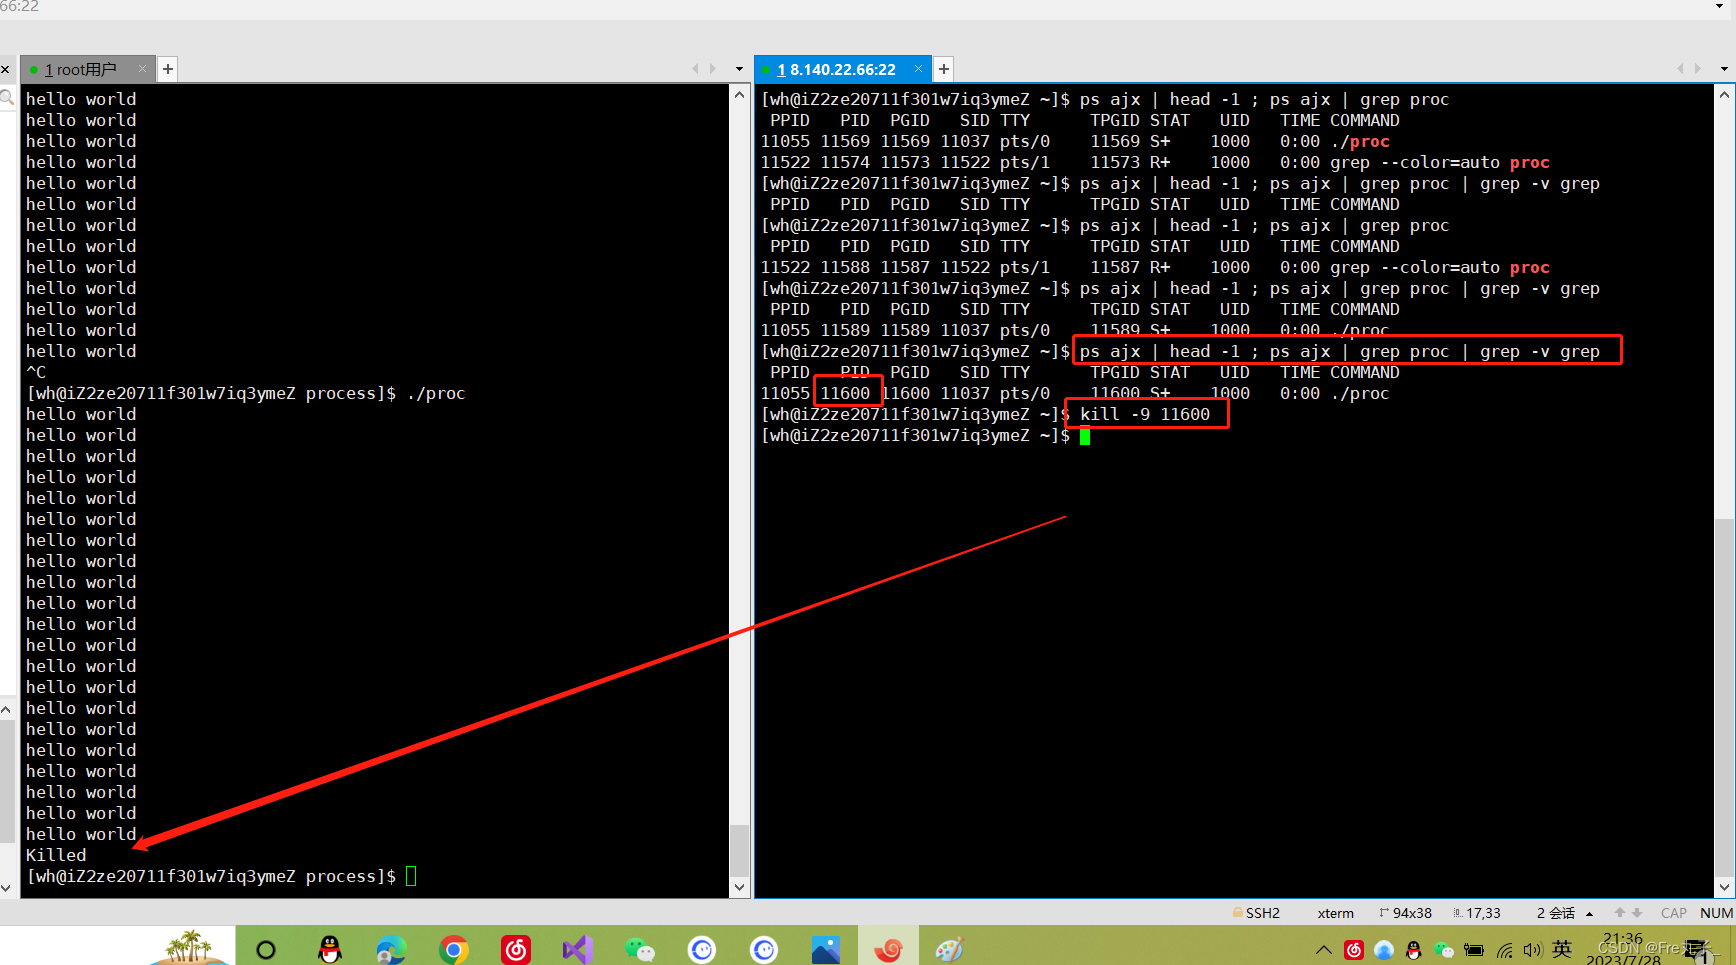1736x965 pixels.
Task: Click the 'xterm' status bar entry
Action: coord(1336,913)
